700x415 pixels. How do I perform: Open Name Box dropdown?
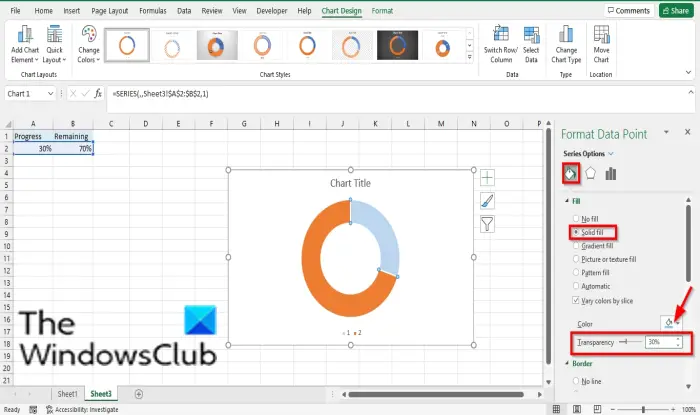pos(50,94)
